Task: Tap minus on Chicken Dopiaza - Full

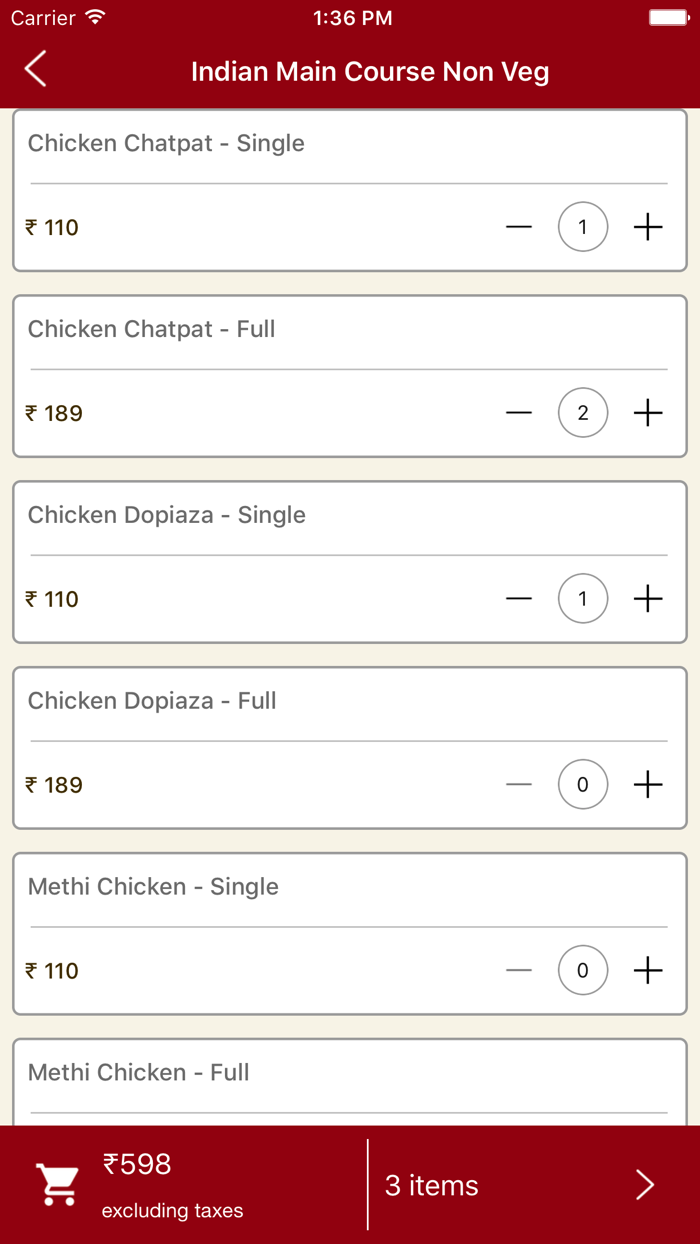Action: click(519, 785)
